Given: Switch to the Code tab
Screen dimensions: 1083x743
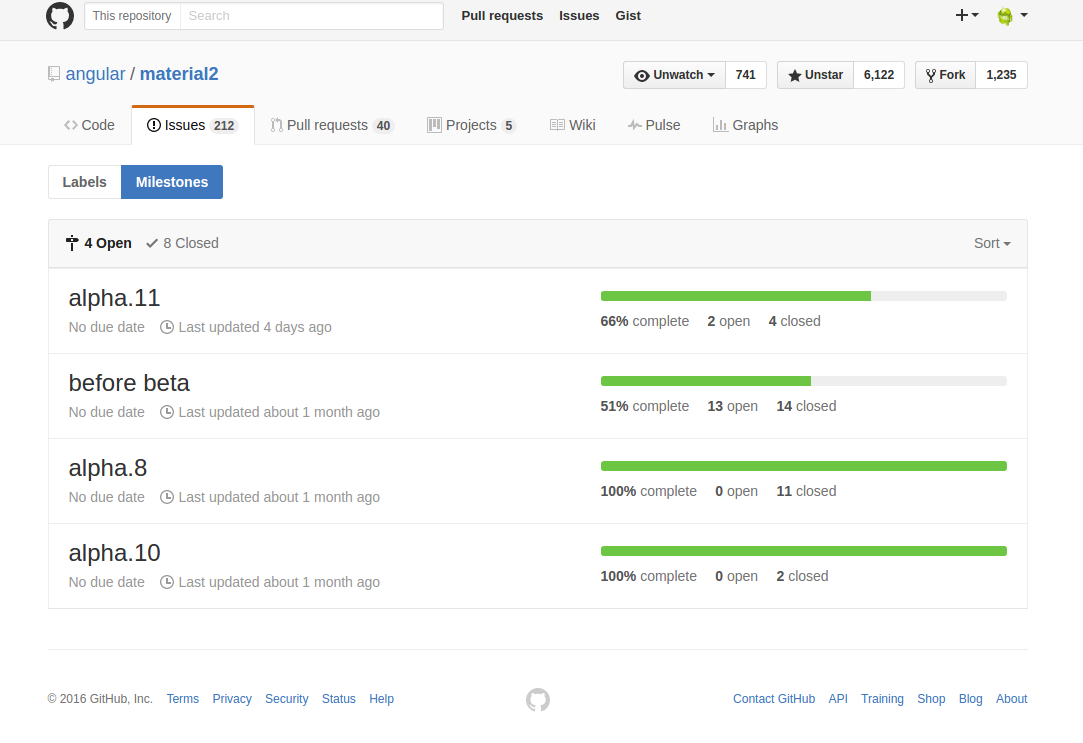Looking at the screenshot, I should (x=89, y=125).
